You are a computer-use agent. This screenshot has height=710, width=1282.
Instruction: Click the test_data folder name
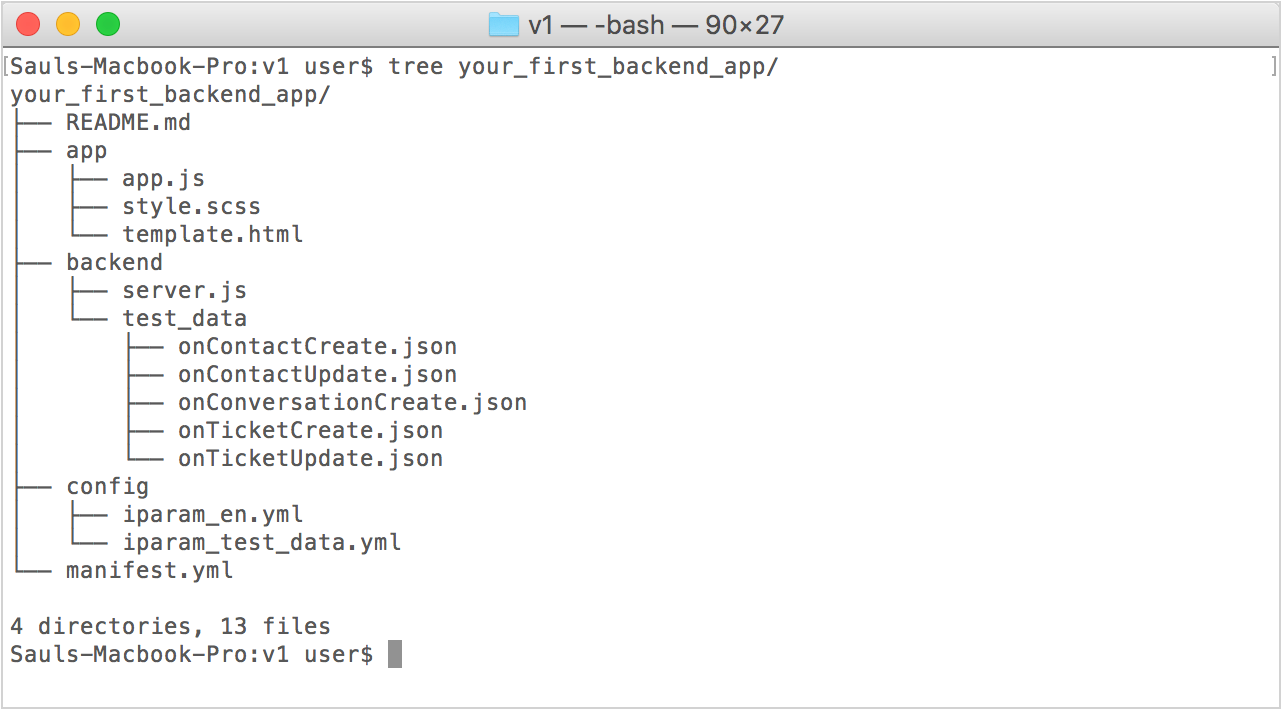coord(184,319)
